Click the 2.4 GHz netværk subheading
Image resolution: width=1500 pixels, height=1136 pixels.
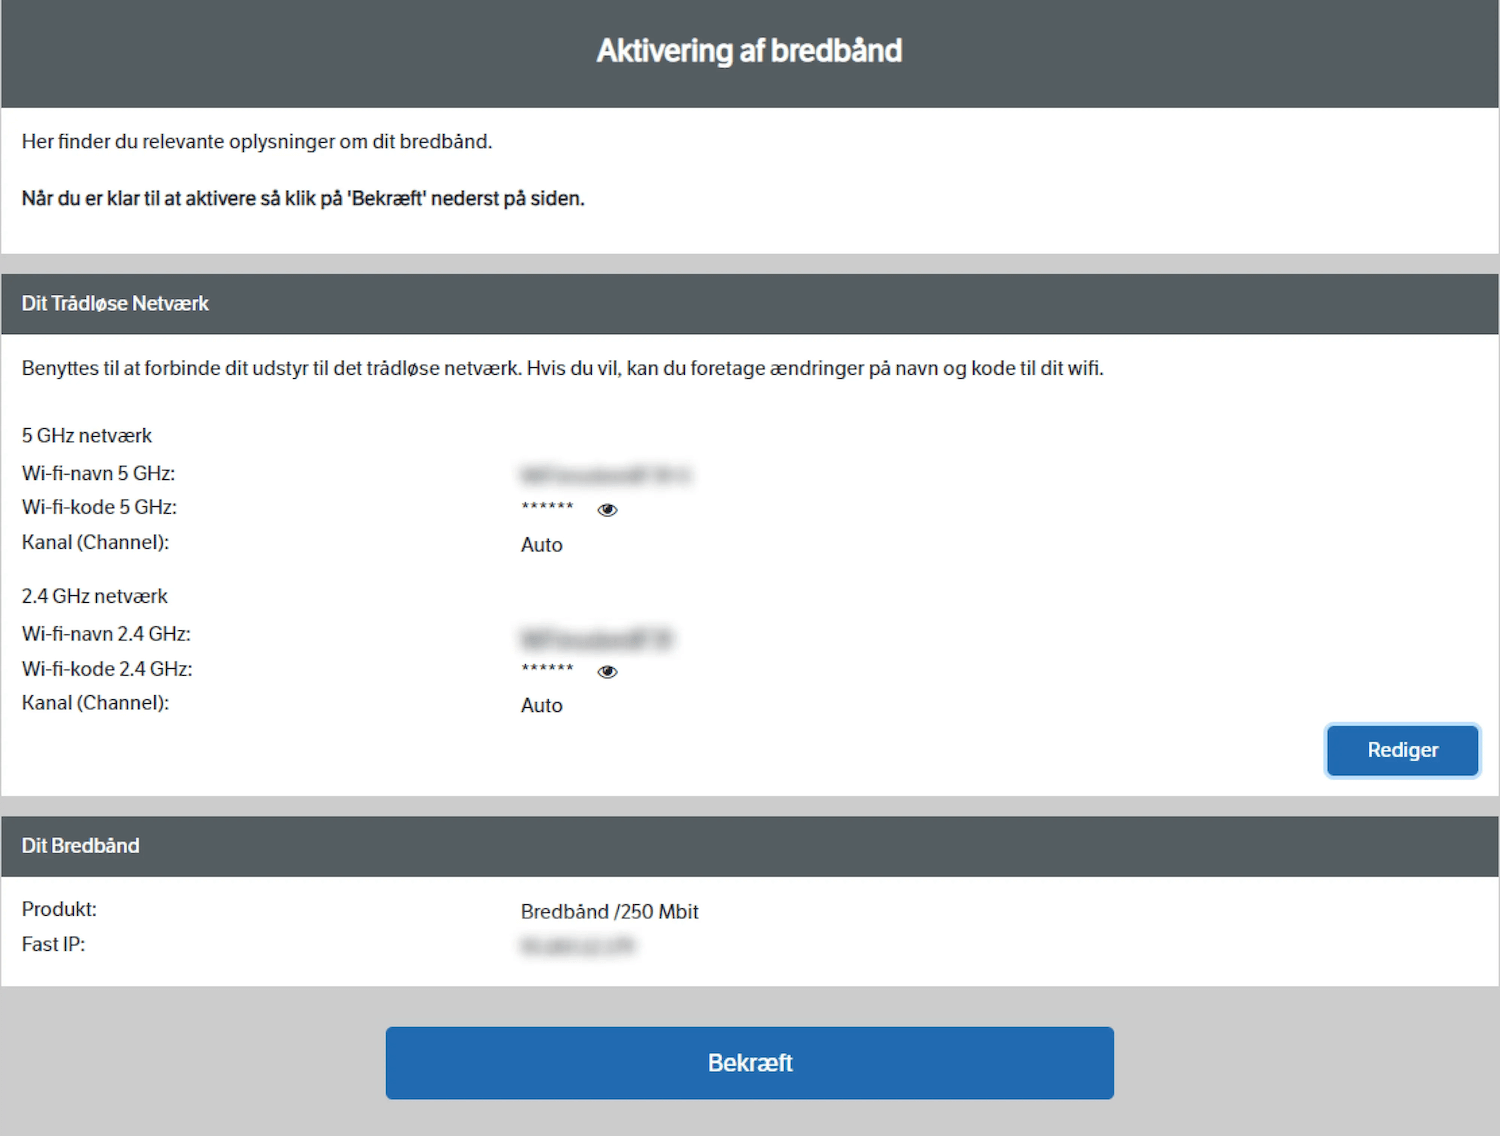pyautogui.click(x=95, y=597)
